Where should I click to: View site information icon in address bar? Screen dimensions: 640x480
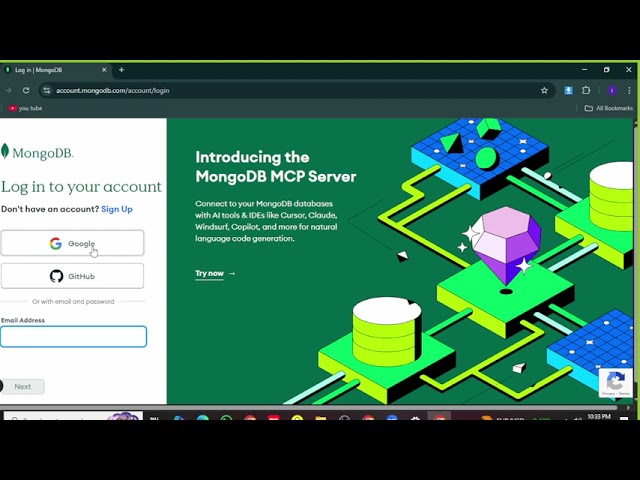(x=47, y=90)
